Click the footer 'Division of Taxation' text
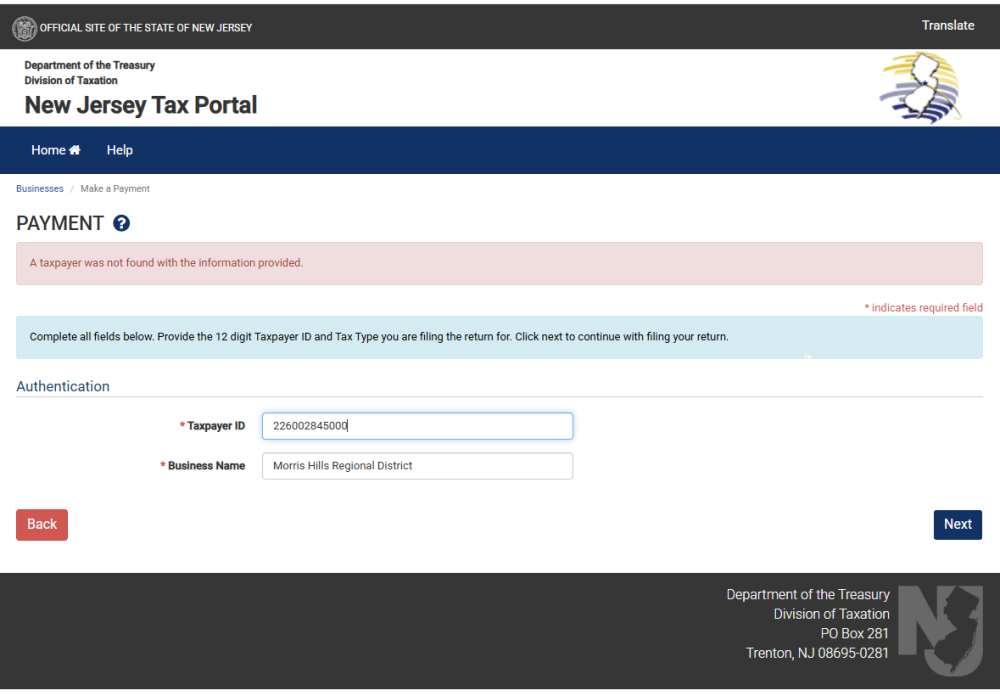This screenshot has height=696, width=1000. (x=831, y=614)
